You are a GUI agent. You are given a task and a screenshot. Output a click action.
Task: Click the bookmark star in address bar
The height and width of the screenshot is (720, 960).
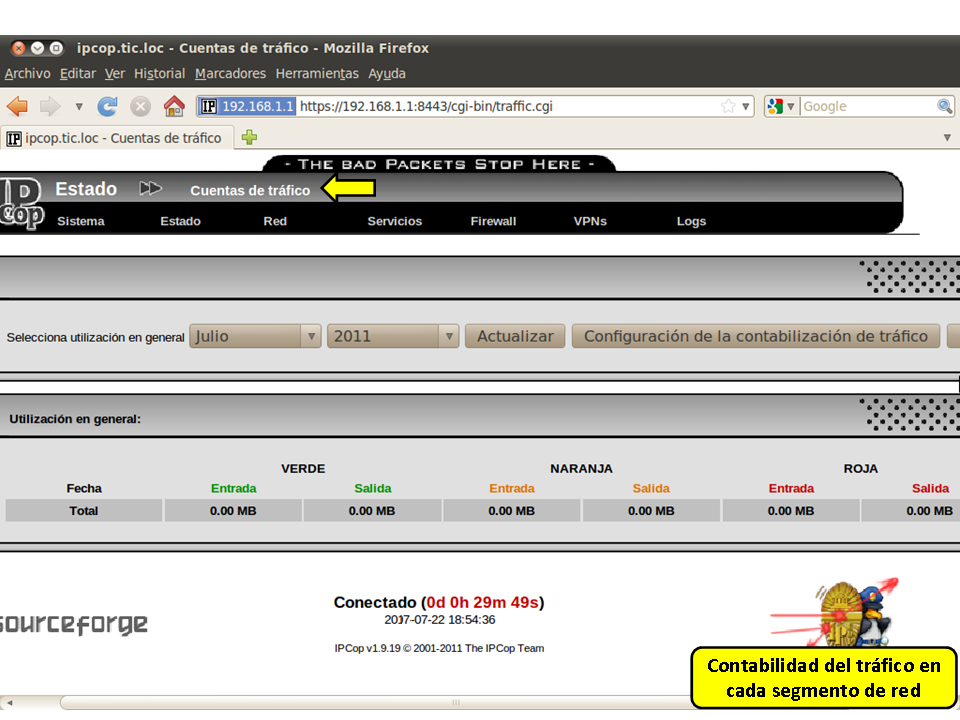click(728, 106)
